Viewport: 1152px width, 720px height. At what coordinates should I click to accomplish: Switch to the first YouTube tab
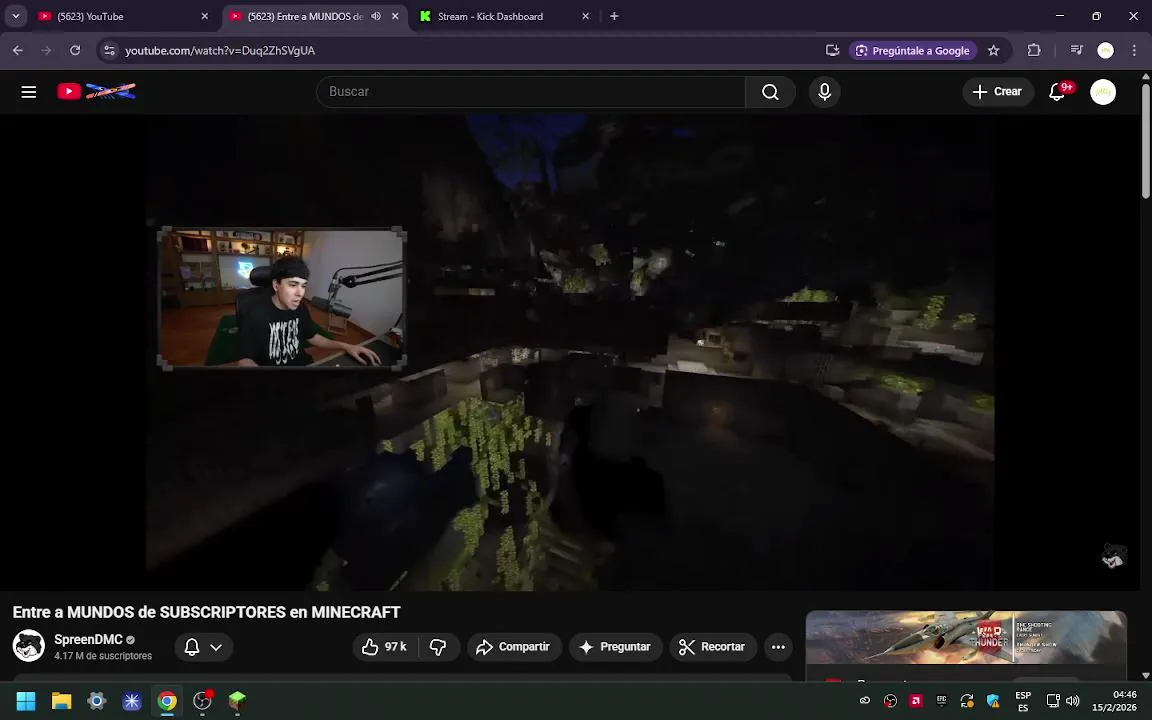(123, 16)
